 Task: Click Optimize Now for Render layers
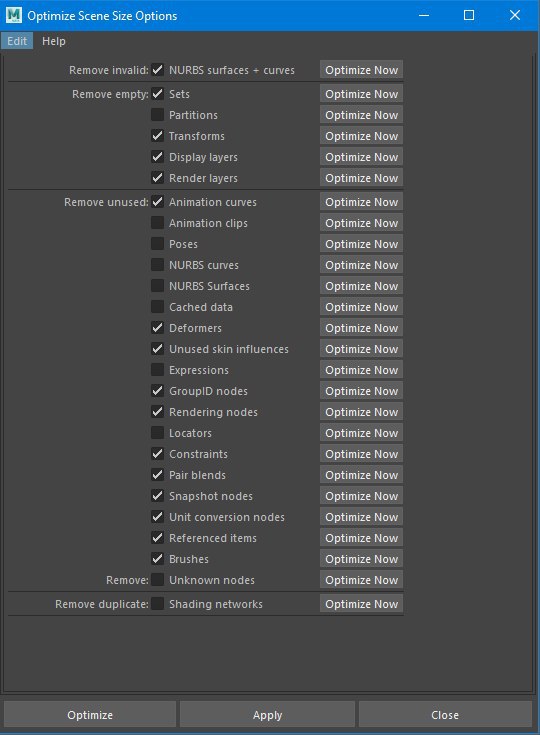(361, 178)
